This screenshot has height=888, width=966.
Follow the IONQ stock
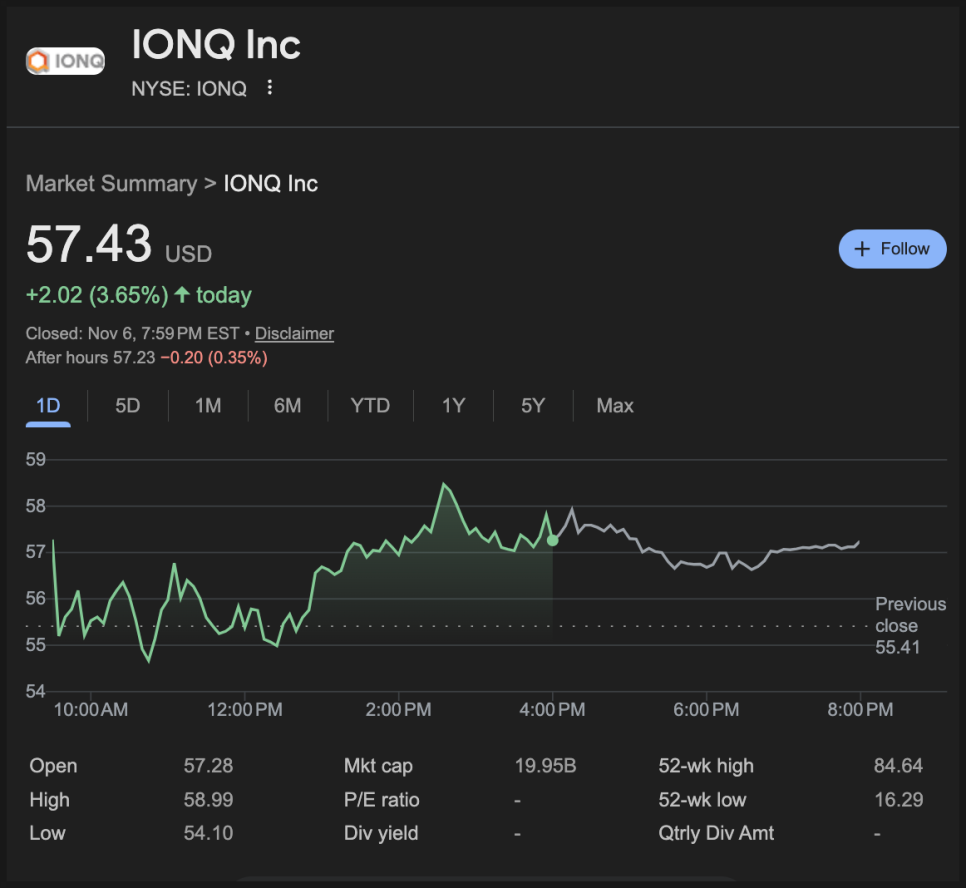pyautogui.click(x=892, y=249)
